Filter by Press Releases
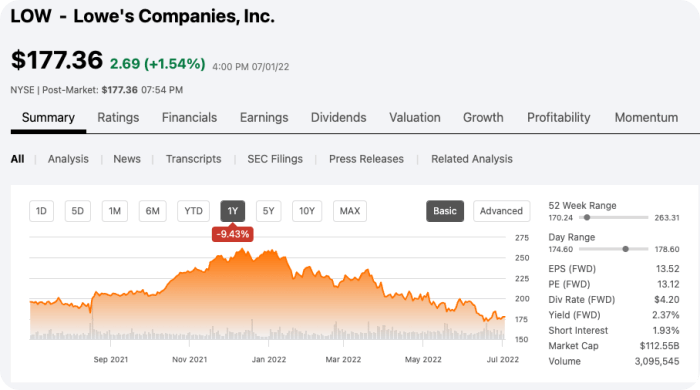The height and width of the screenshot is (390, 700). point(366,159)
